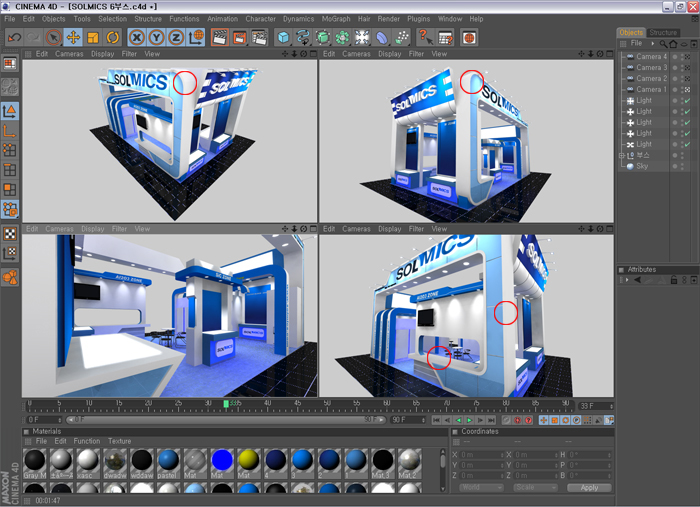The width and height of the screenshot is (700, 507).
Task: Toggle the Z axis lock
Action: (176, 37)
